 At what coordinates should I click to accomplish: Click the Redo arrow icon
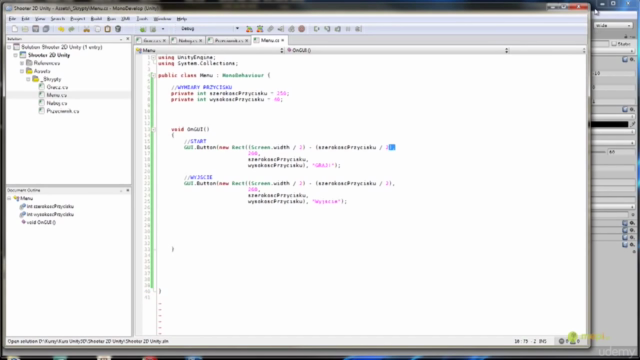[71, 29]
